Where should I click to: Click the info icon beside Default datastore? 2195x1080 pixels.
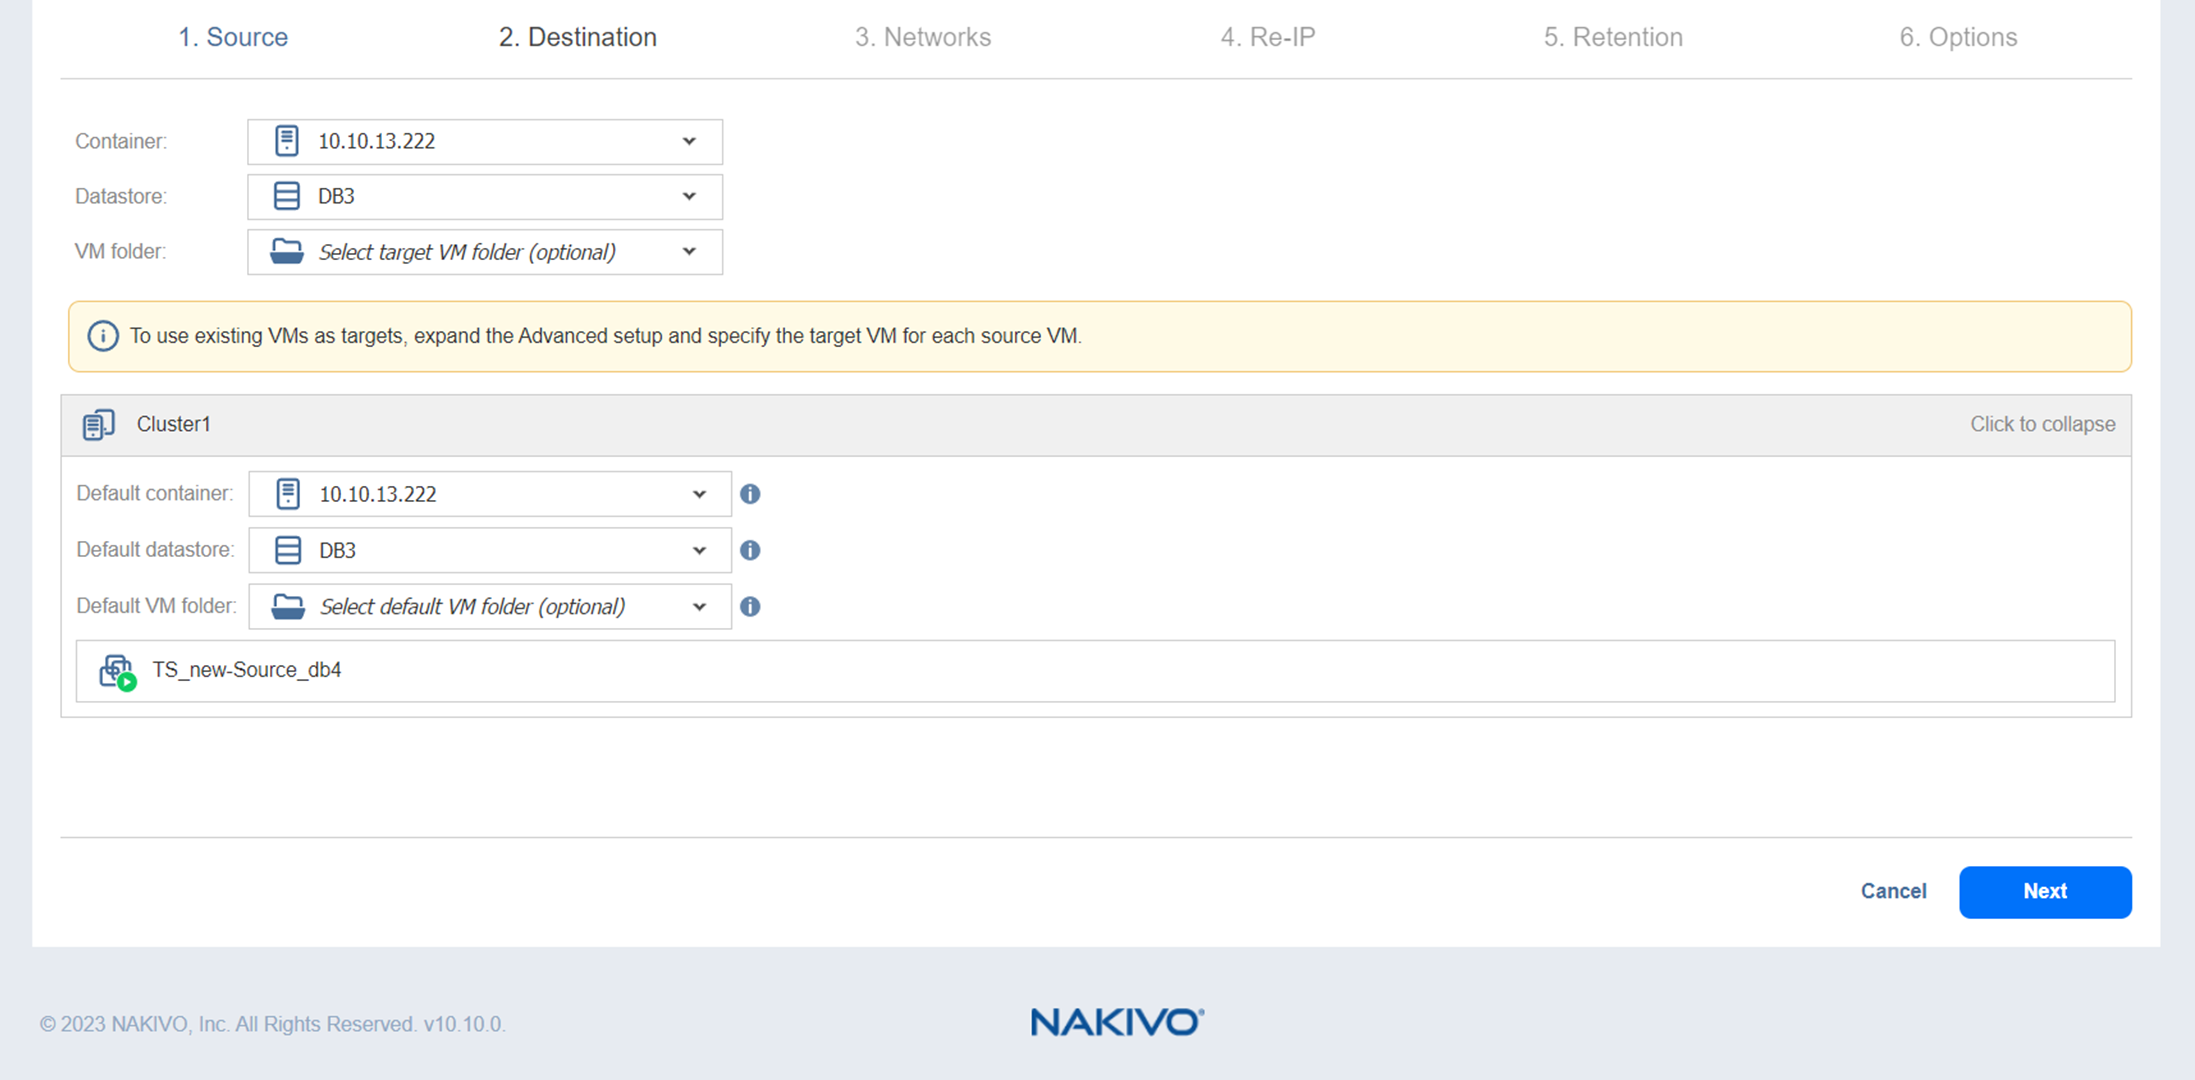point(750,550)
